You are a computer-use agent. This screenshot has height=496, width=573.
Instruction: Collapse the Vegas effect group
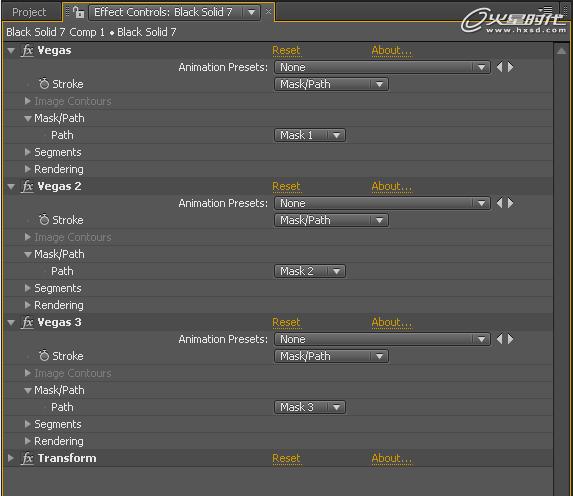pos(11,51)
